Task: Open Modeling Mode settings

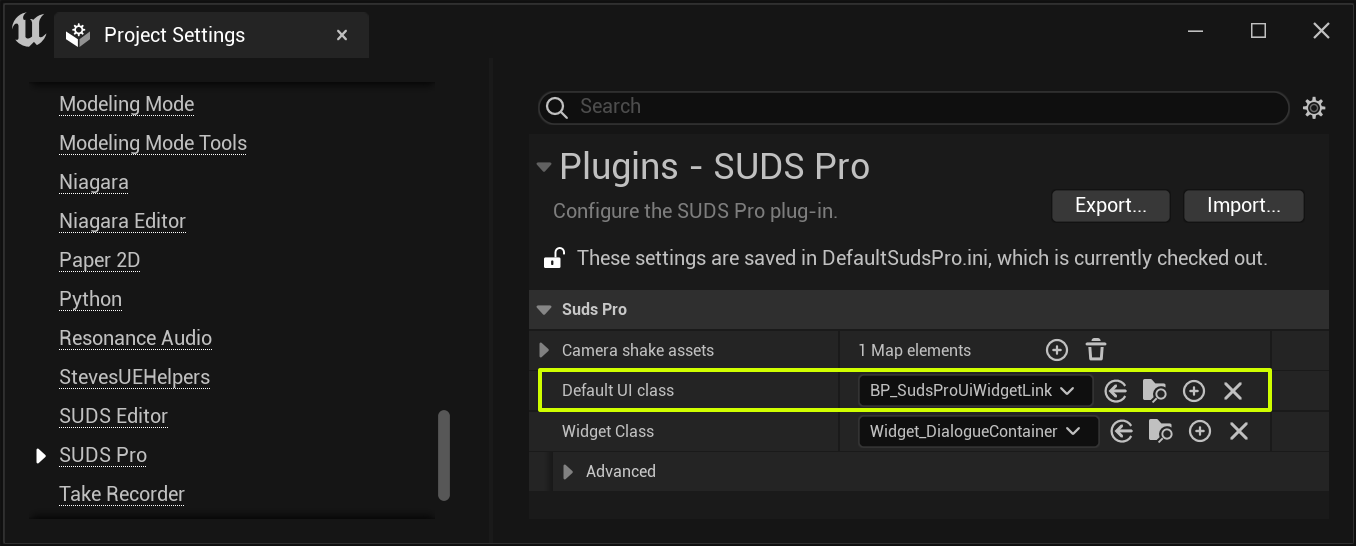Action: click(x=126, y=104)
